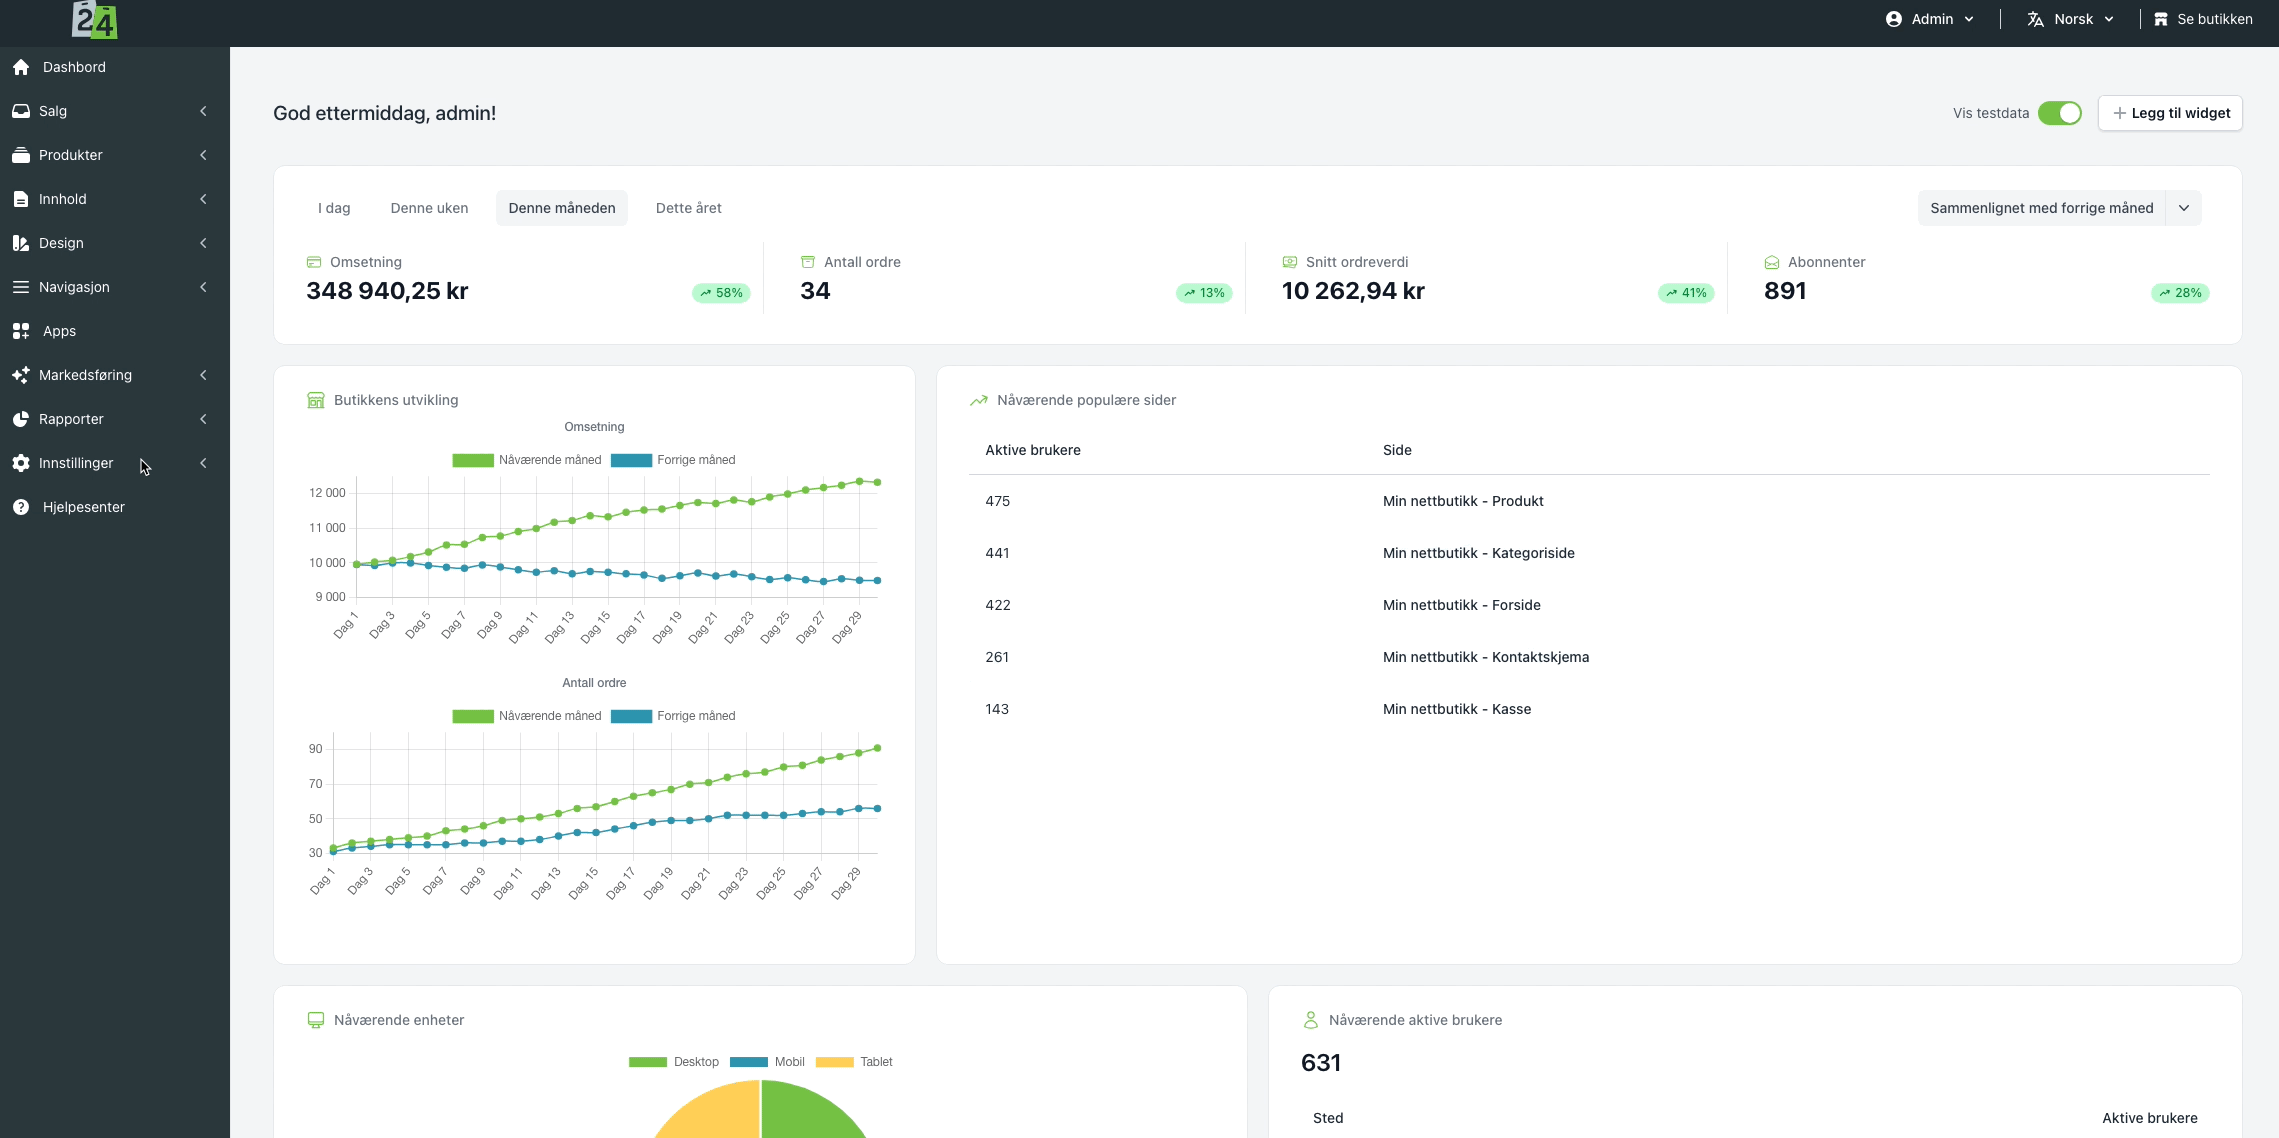This screenshot has width=2279, height=1138.
Task: Click the Abonnenter envelope icon
Action: [1772, 262]
